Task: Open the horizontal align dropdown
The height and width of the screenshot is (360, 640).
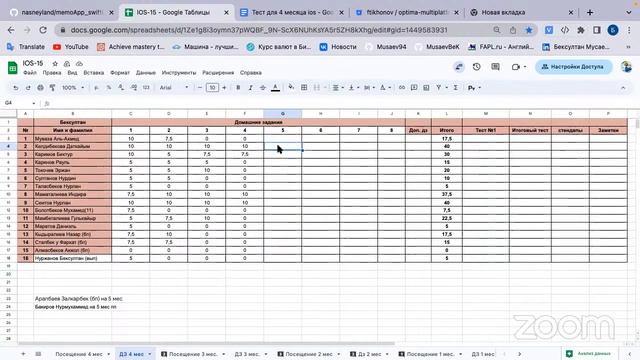Action: point(338,88)
